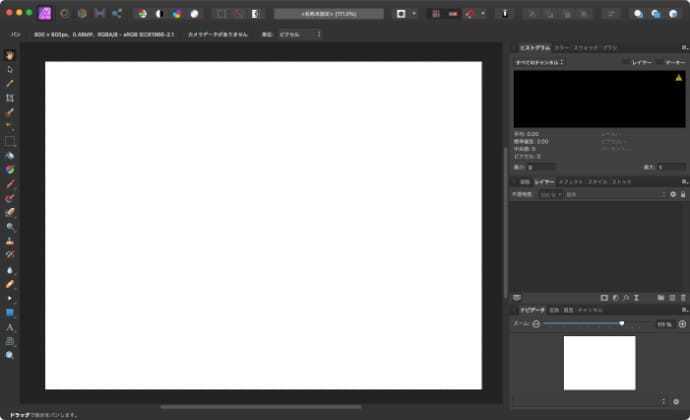Click the warning triangle in histogram
Image resolution: width=690 pixels, height=420 pixels.
tap(678, 77)
